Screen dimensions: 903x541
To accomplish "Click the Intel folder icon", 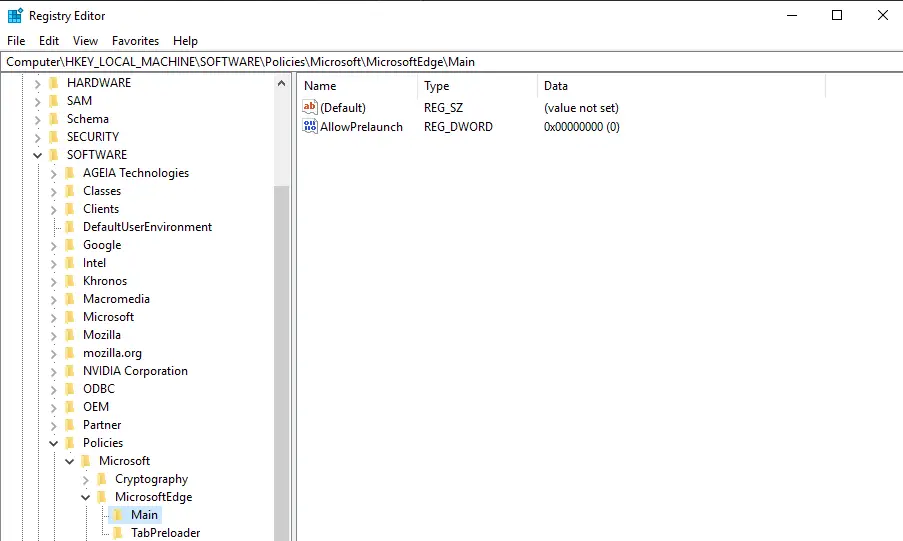I will 70,263.
